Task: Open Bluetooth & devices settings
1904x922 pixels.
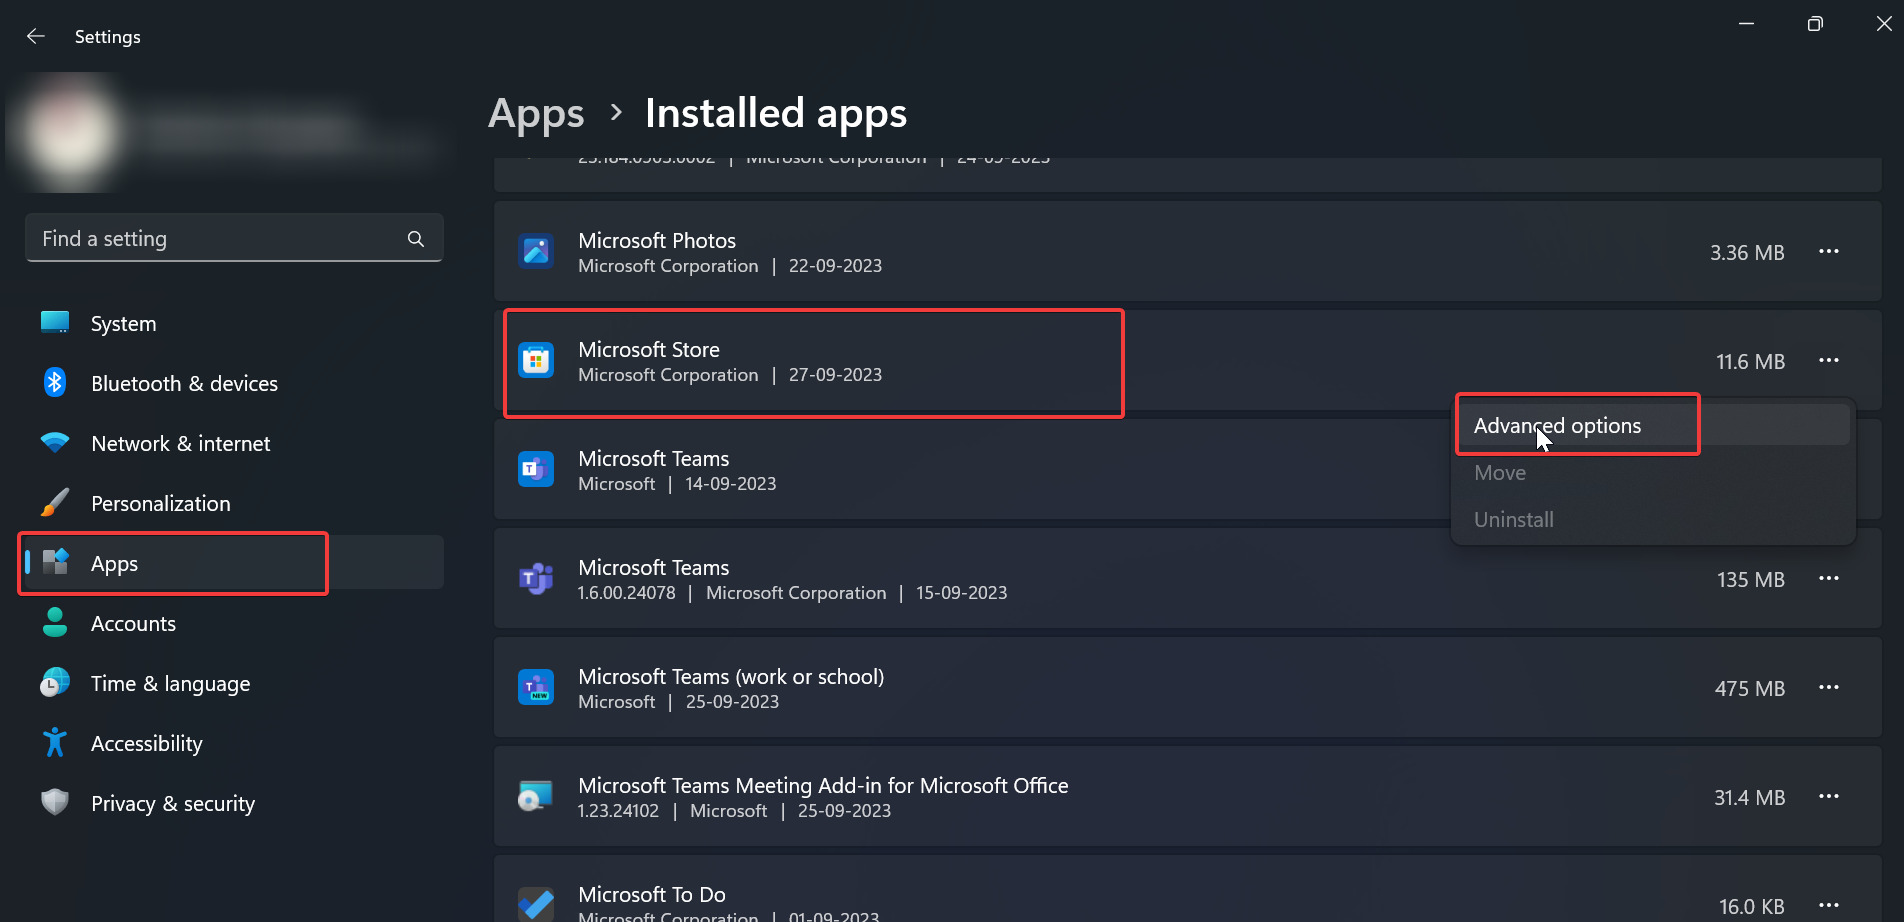Action: tap(234, 383)
